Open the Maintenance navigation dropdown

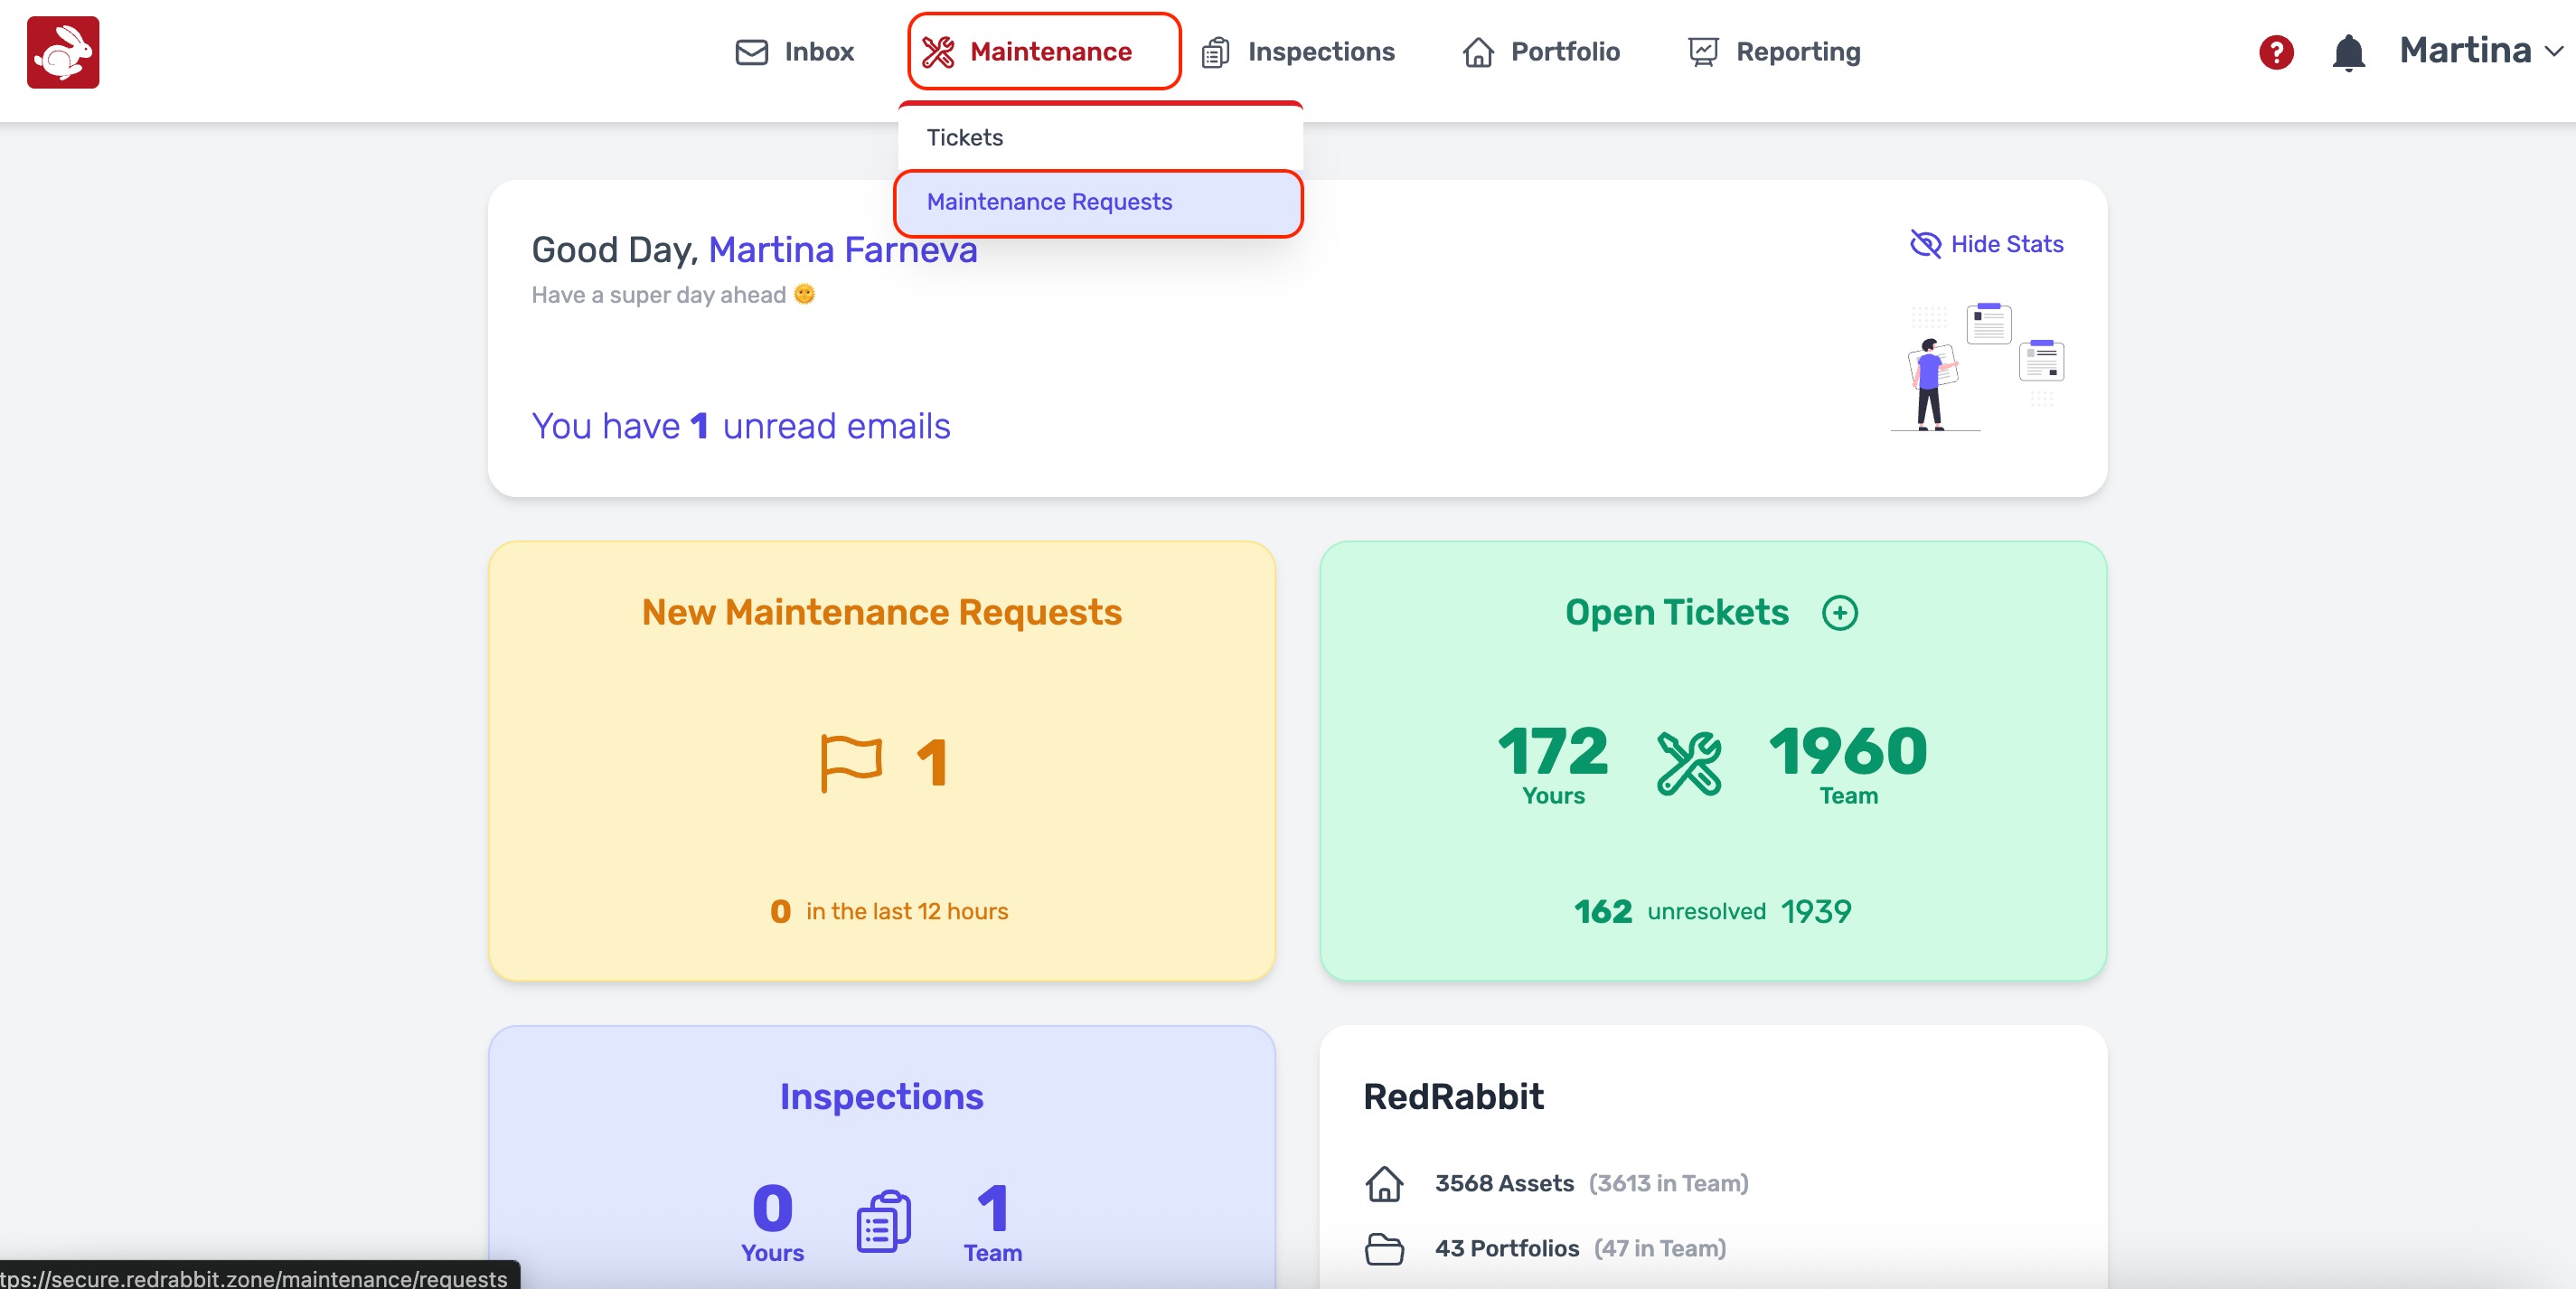[1043, 51]
